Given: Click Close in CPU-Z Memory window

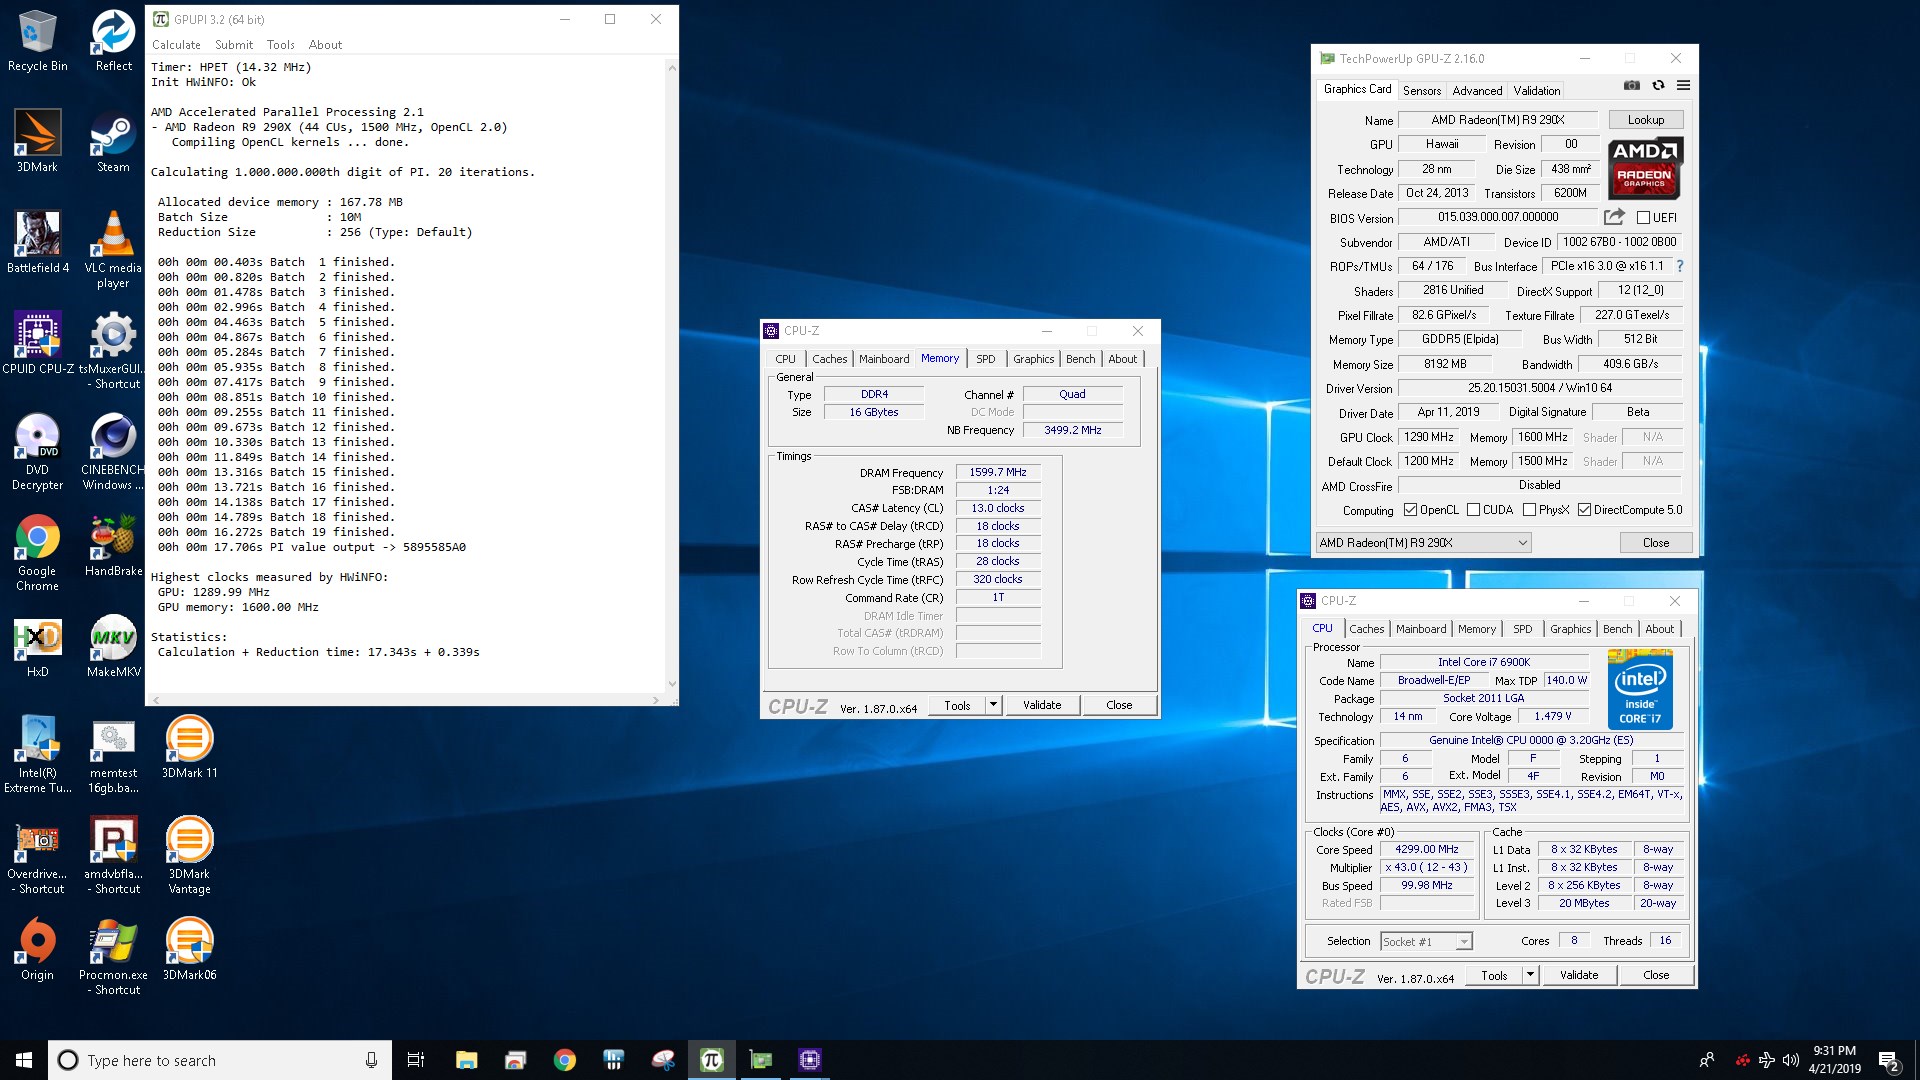Looking at the screenshot, I should click(x=1119, y=705).
